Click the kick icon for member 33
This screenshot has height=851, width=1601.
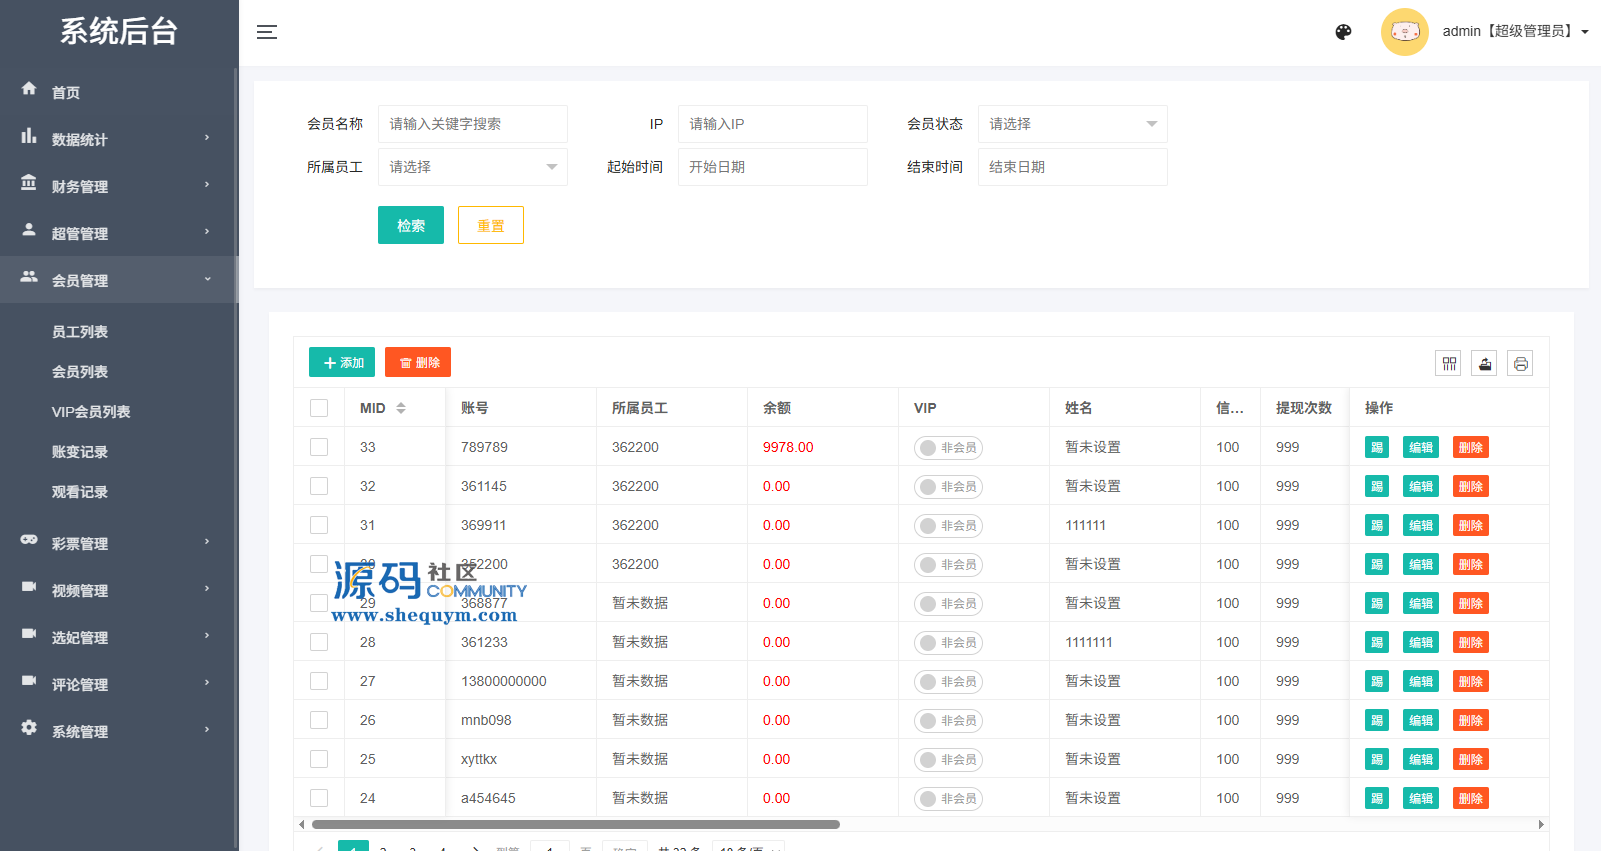[x=1377, y=447]
